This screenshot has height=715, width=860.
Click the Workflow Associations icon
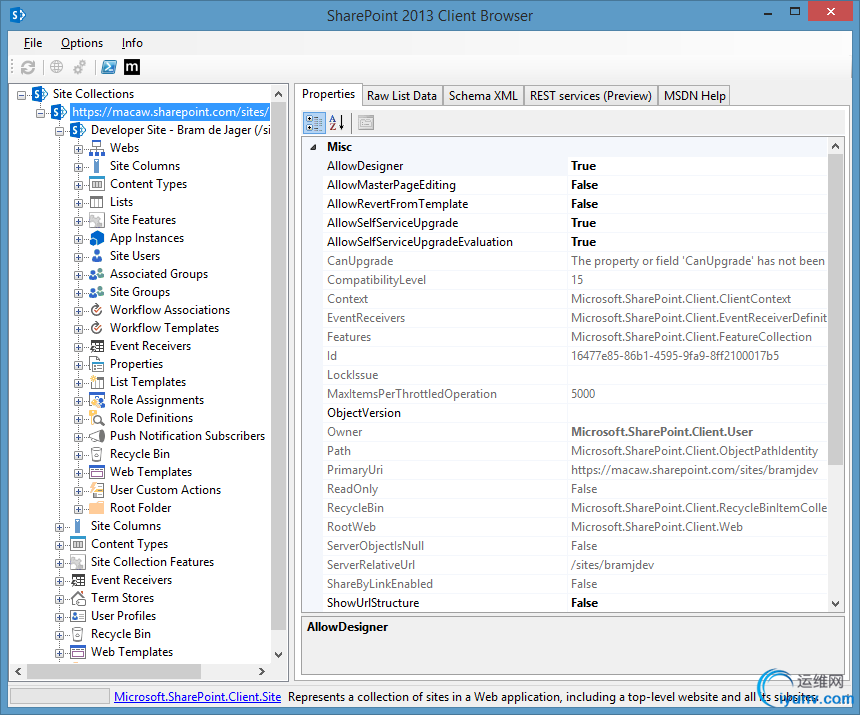point(97,310)
